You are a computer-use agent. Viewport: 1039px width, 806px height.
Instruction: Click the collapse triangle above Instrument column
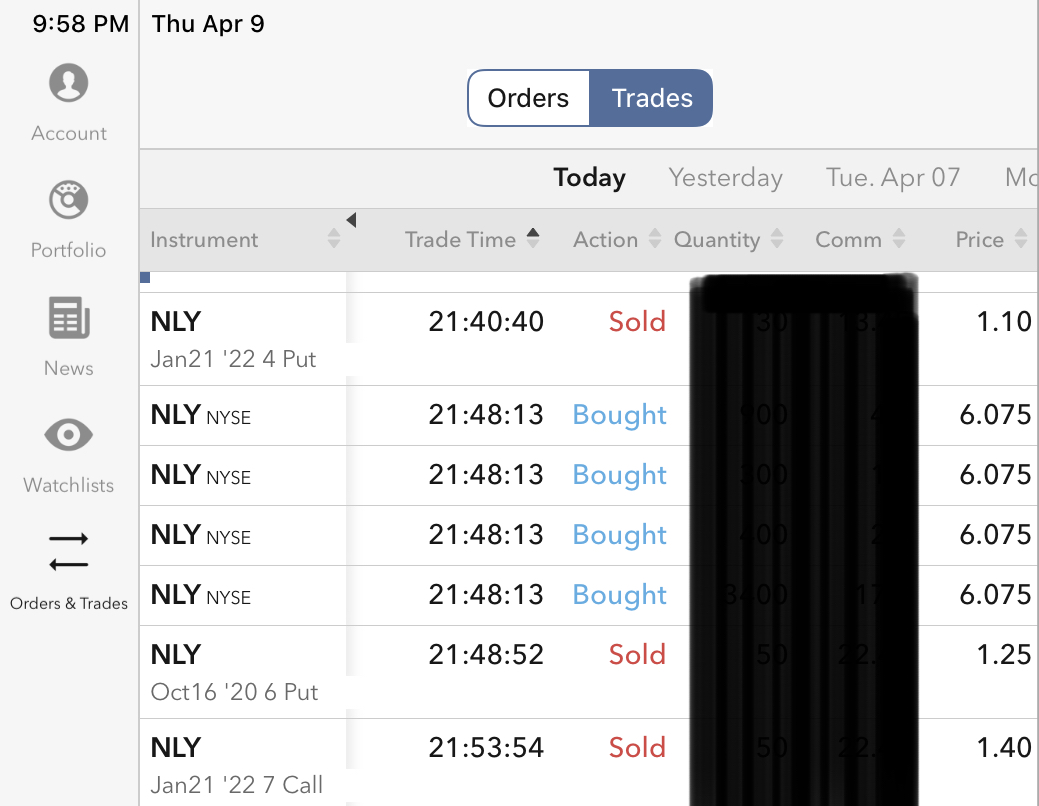(x=351, y=220)
